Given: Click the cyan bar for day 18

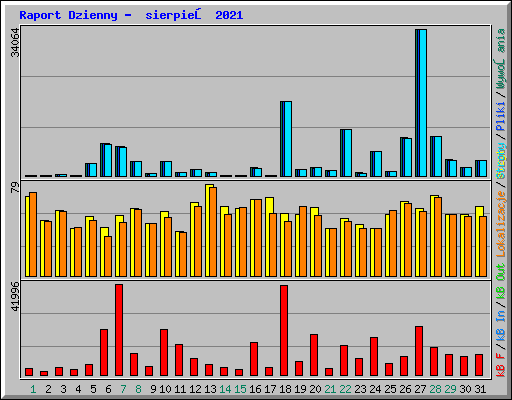Looking at the screenshot, I should [x=286, y=139].
